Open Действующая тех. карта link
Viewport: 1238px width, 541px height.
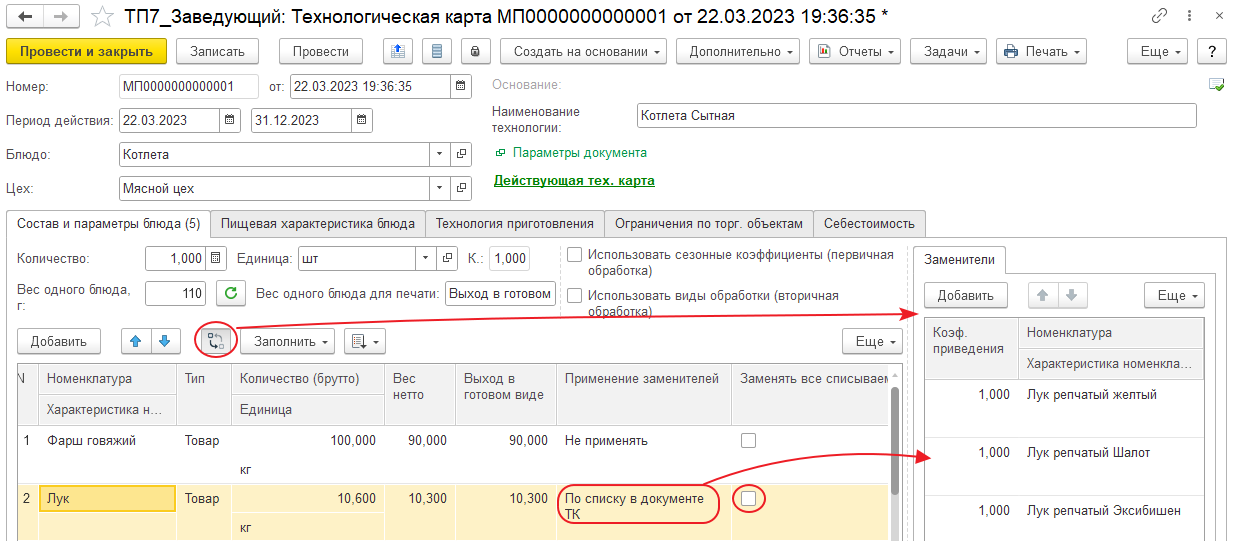point(574,181)
